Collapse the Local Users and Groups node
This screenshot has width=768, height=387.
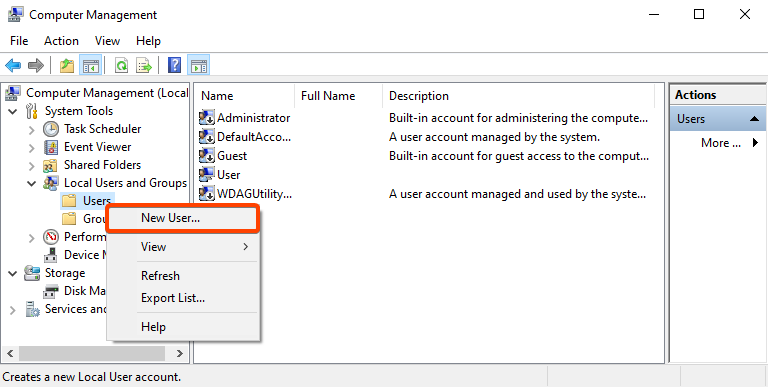click(32, 183)
